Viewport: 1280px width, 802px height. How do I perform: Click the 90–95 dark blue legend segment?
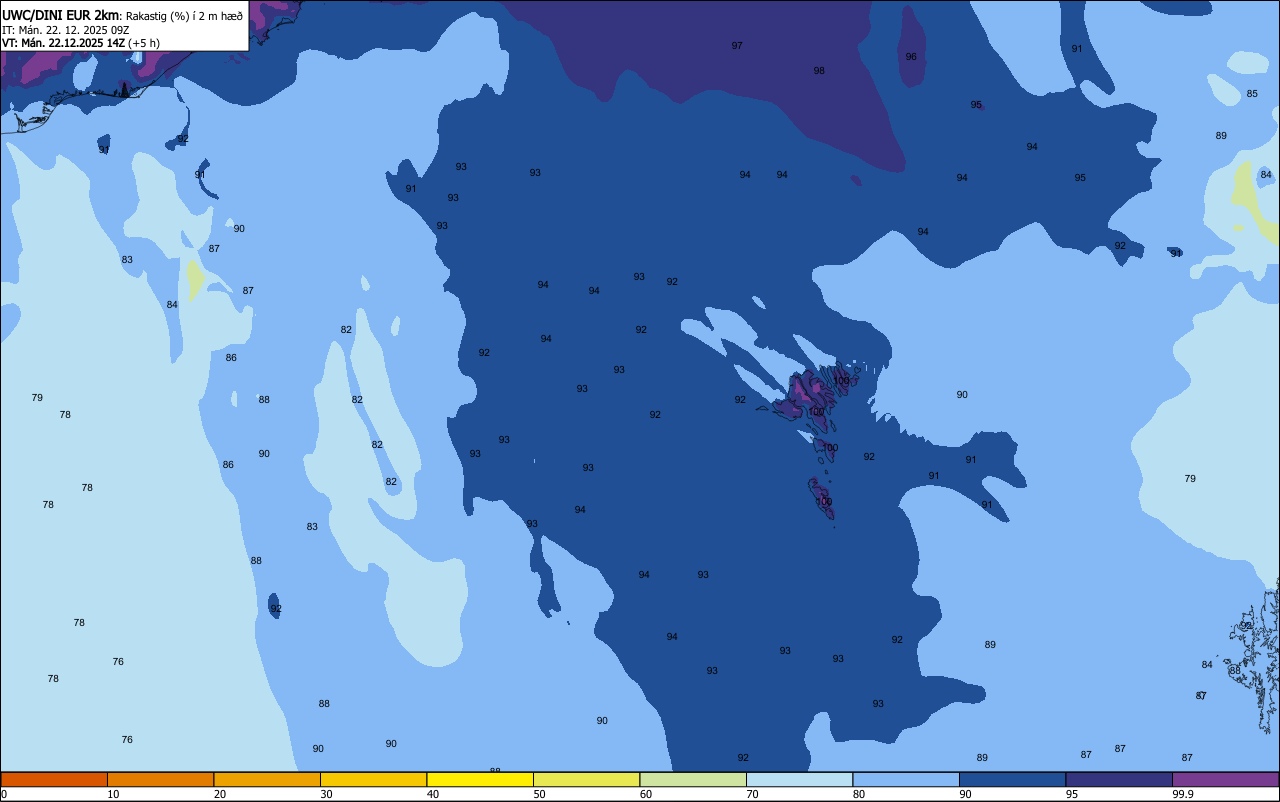(1012, 779)
